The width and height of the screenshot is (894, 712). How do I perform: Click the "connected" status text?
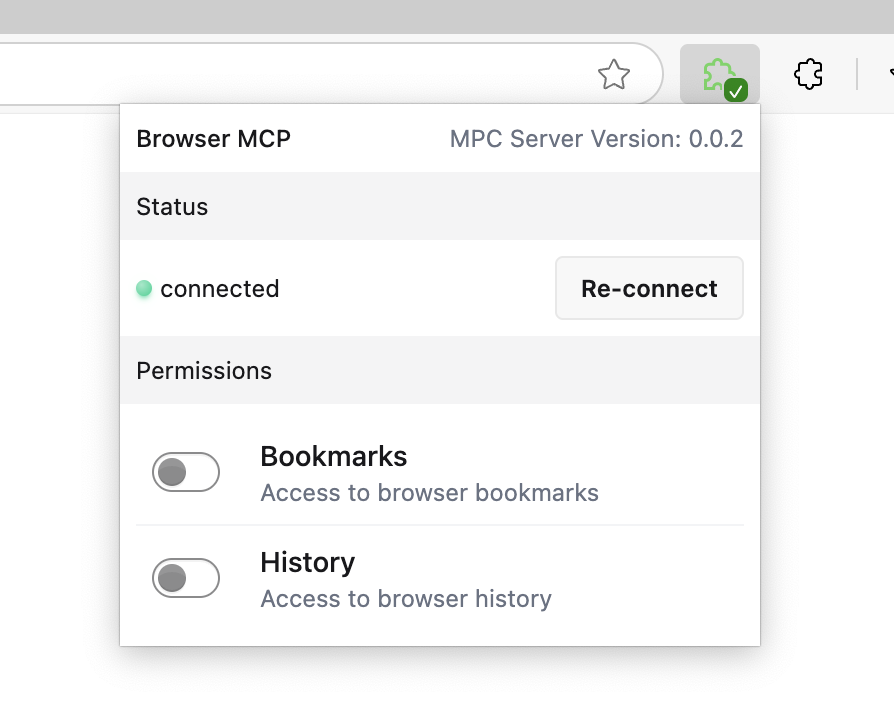219,289
